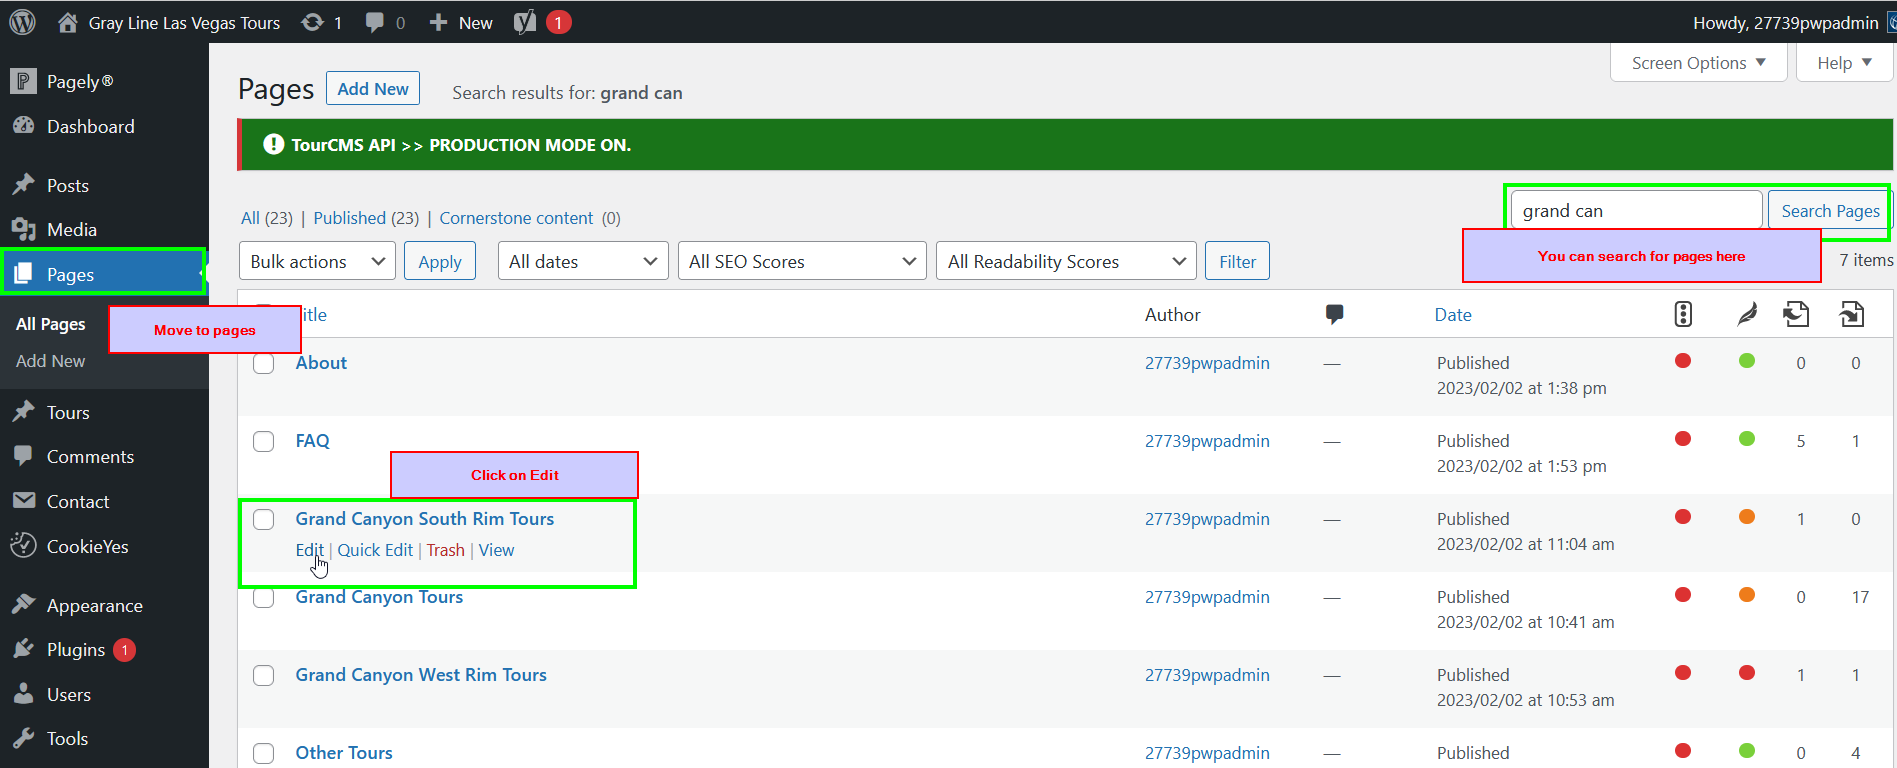Image resolution: width=1897 pixels, height=768 pixels.
Task: Click Plugins plug icon
Action: (x=23, y=649)
